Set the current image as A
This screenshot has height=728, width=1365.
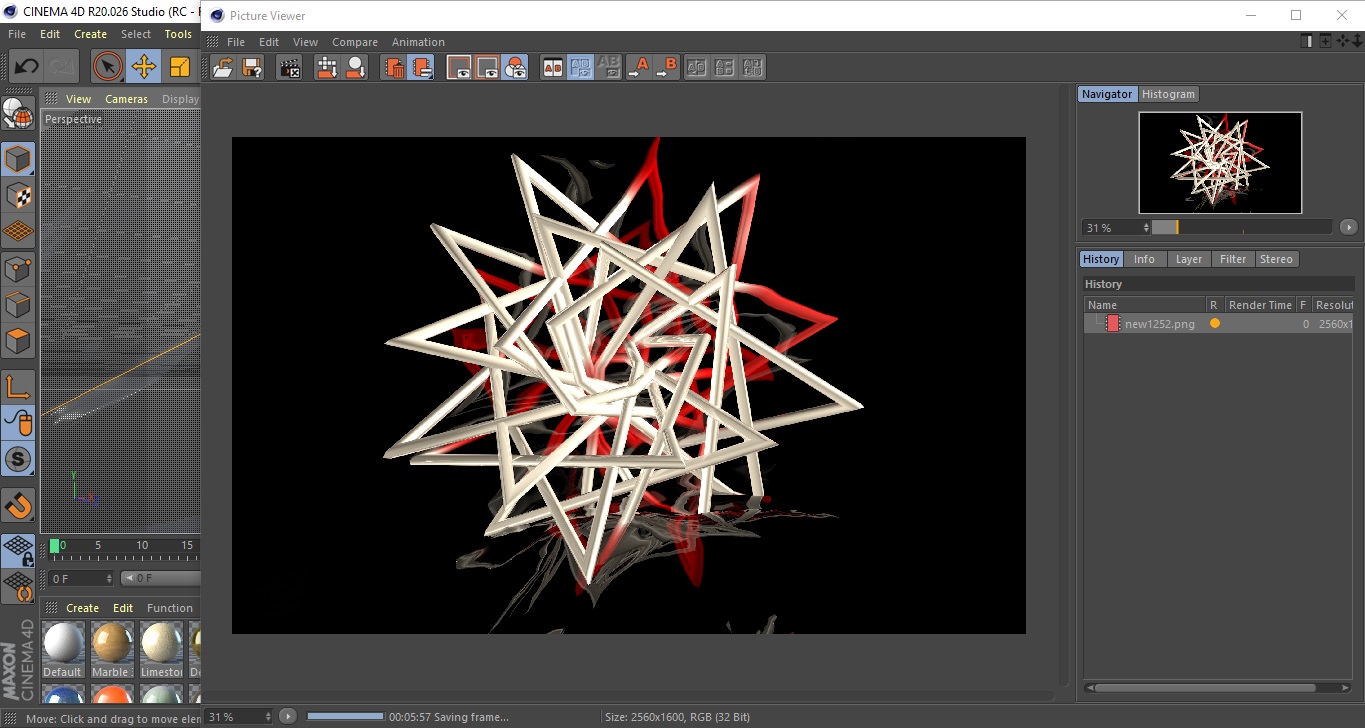tap(639, 67)
